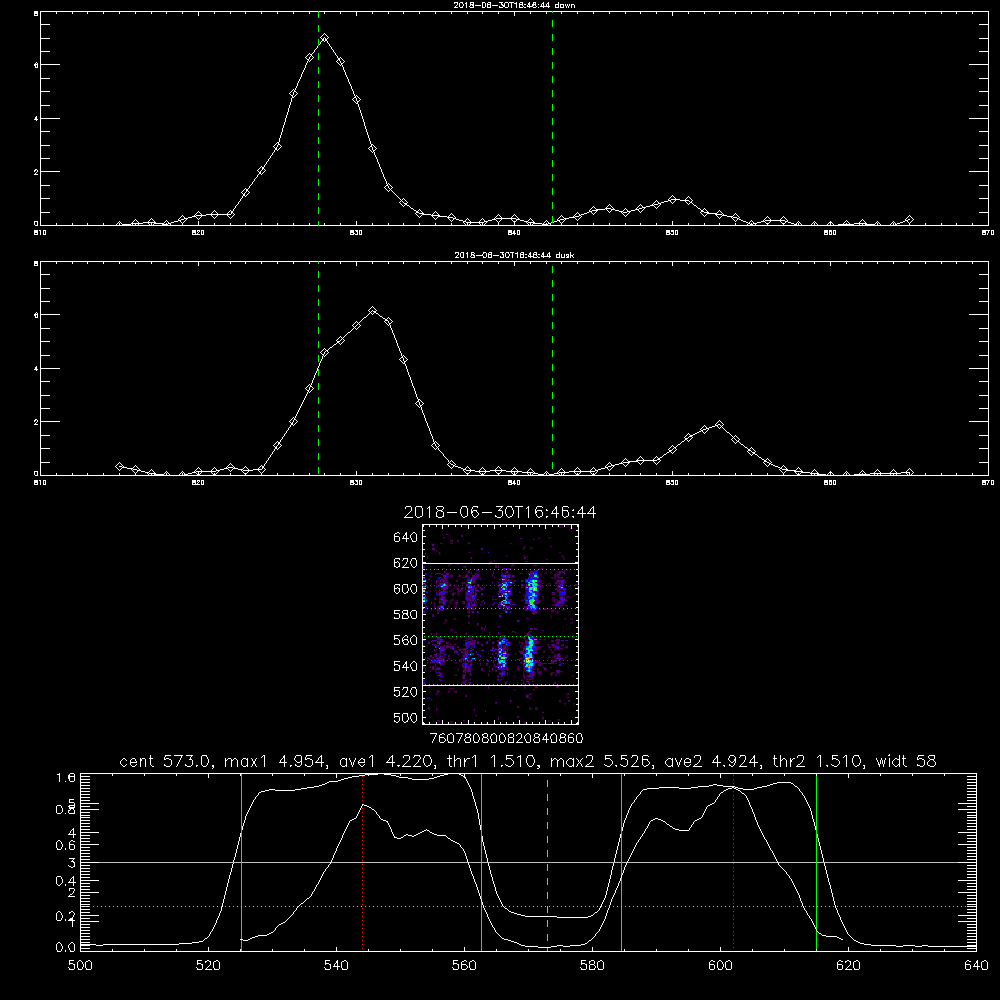Click "500" on the bottom profile x-axis

80,966
